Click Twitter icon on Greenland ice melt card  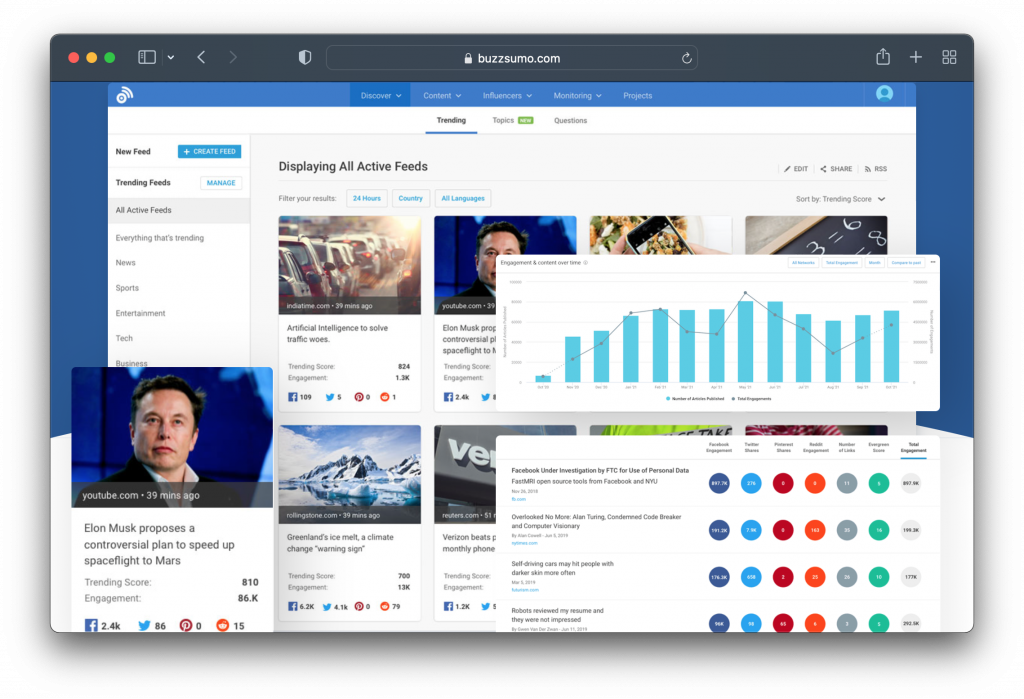(x=327, y=606)
